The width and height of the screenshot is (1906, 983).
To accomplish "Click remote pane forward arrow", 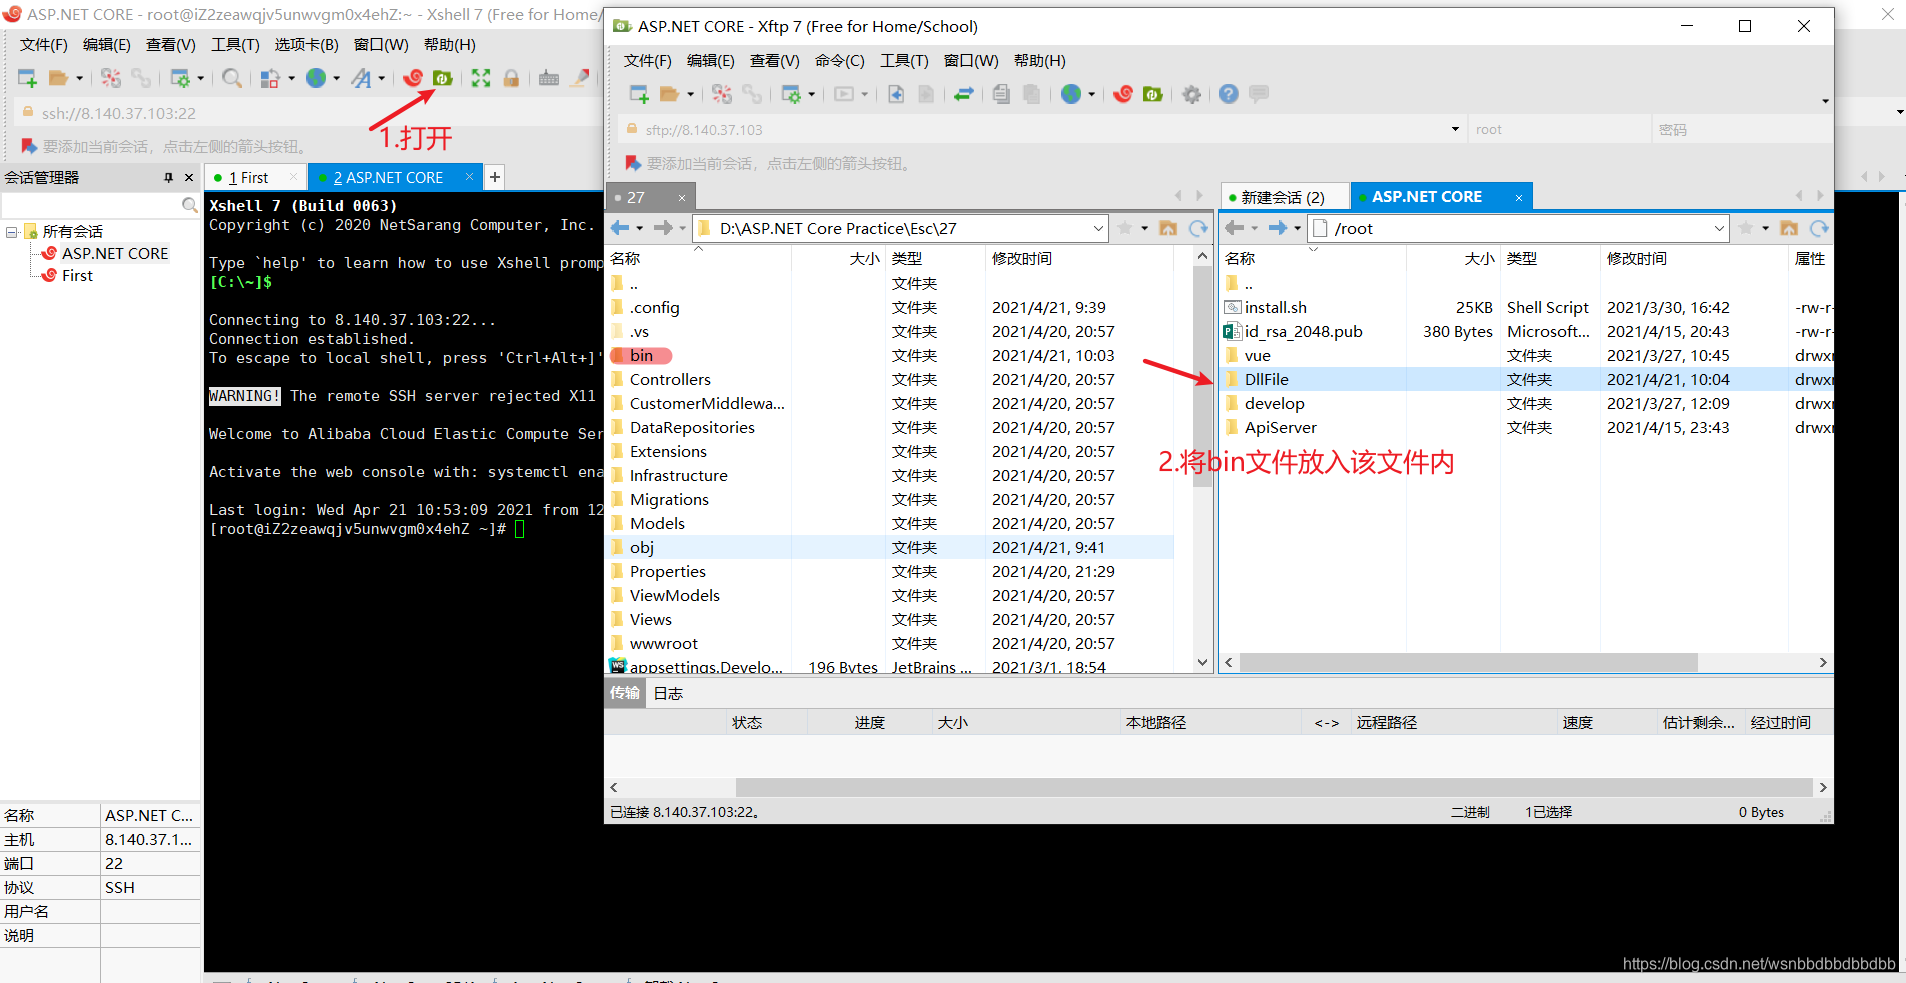I will coord(1277,228).
